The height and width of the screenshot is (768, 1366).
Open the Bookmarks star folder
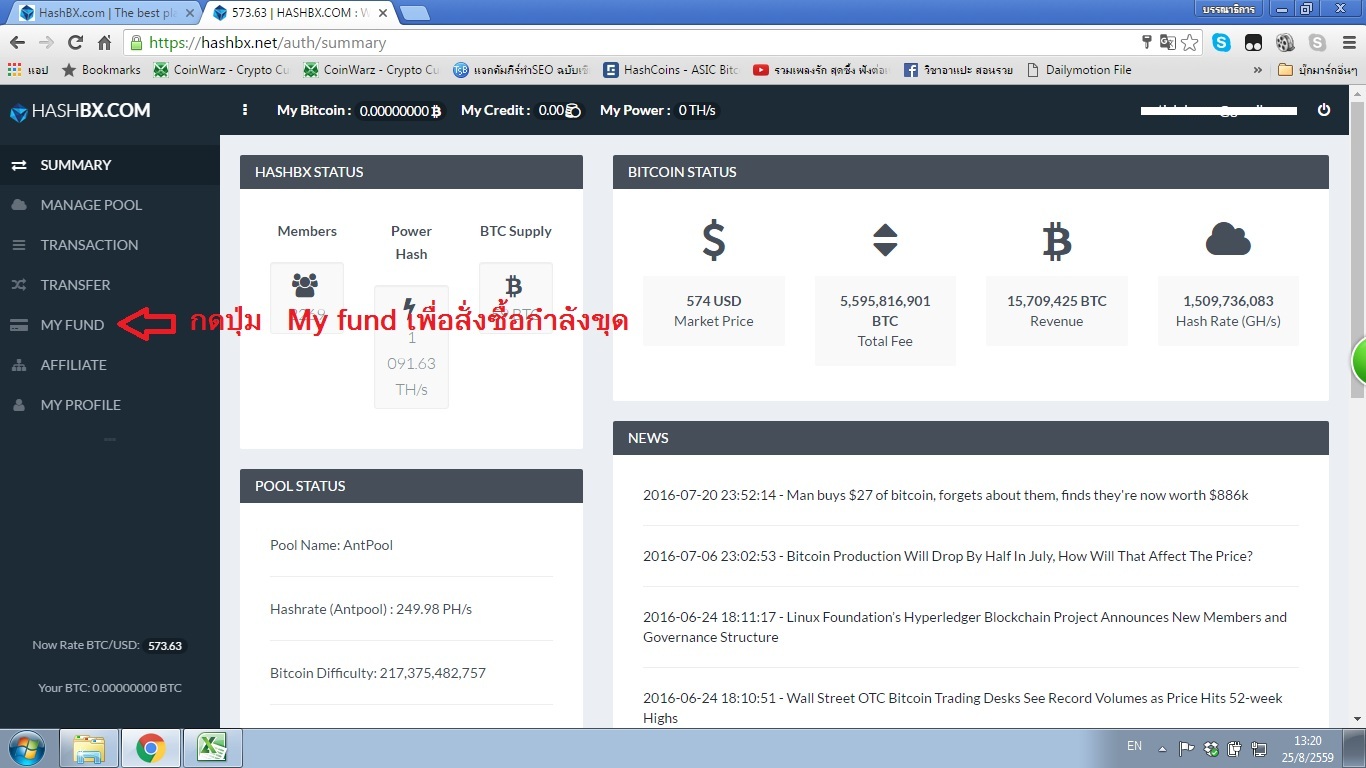pyautogui.click(x=101, y=70)
